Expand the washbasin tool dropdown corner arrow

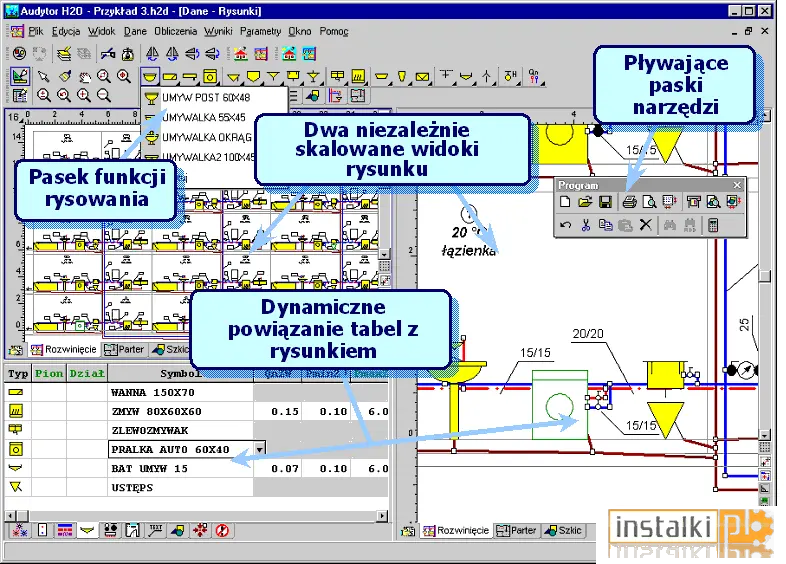pyautogui.click(x=157, y=83)
